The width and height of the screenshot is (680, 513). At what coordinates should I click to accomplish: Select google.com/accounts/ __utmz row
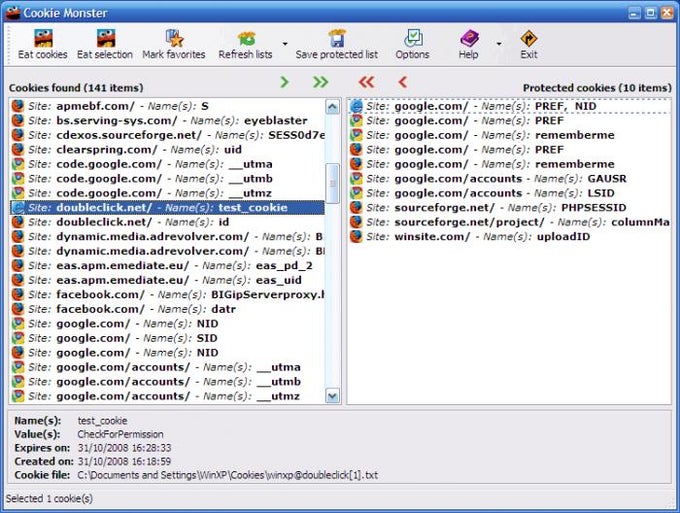click(x=168, y=396)
